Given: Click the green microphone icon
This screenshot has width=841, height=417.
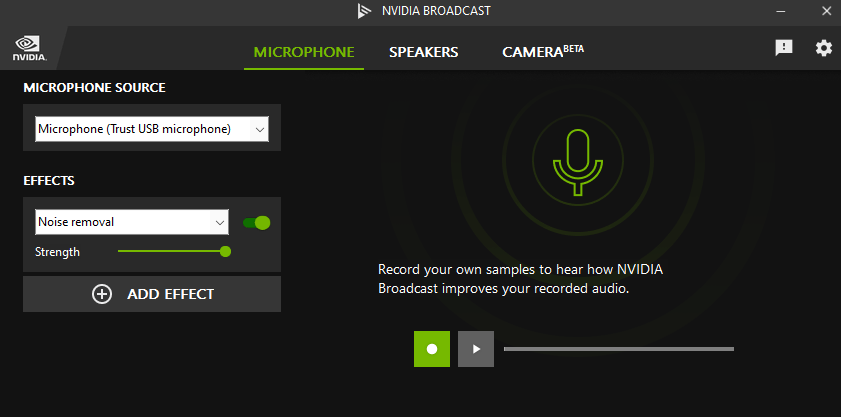Looking at the screenshot, I should (x=578, y=162).
